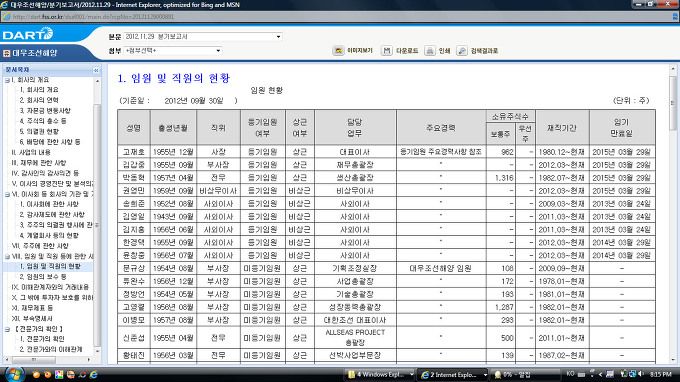
Task: Open the 2. 회사의 연혁 section
Action: pos(39,100)
